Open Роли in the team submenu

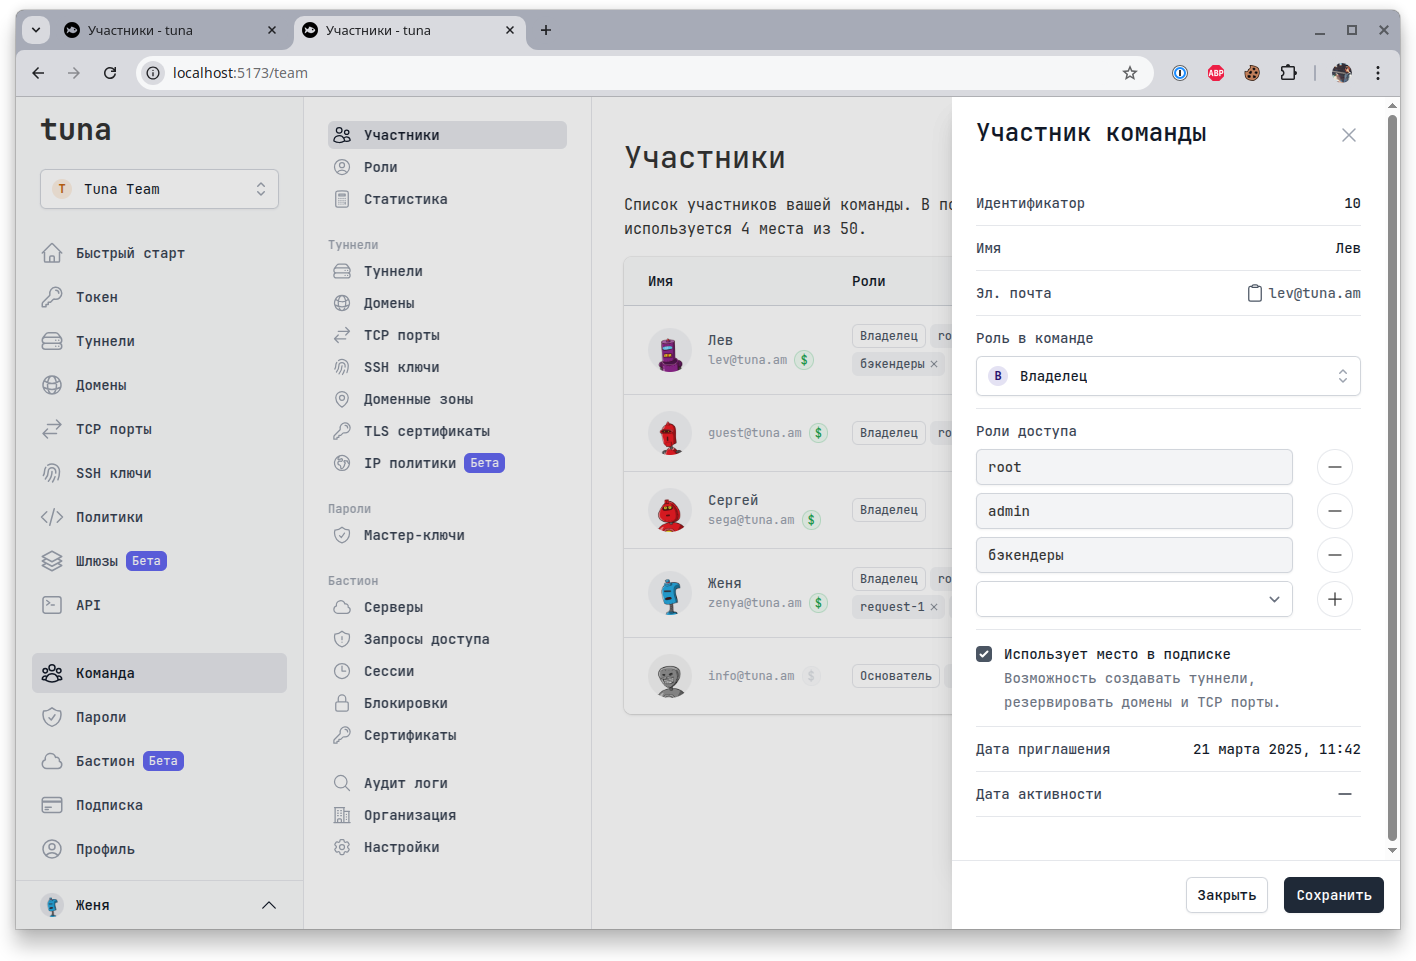coord(381,167)
